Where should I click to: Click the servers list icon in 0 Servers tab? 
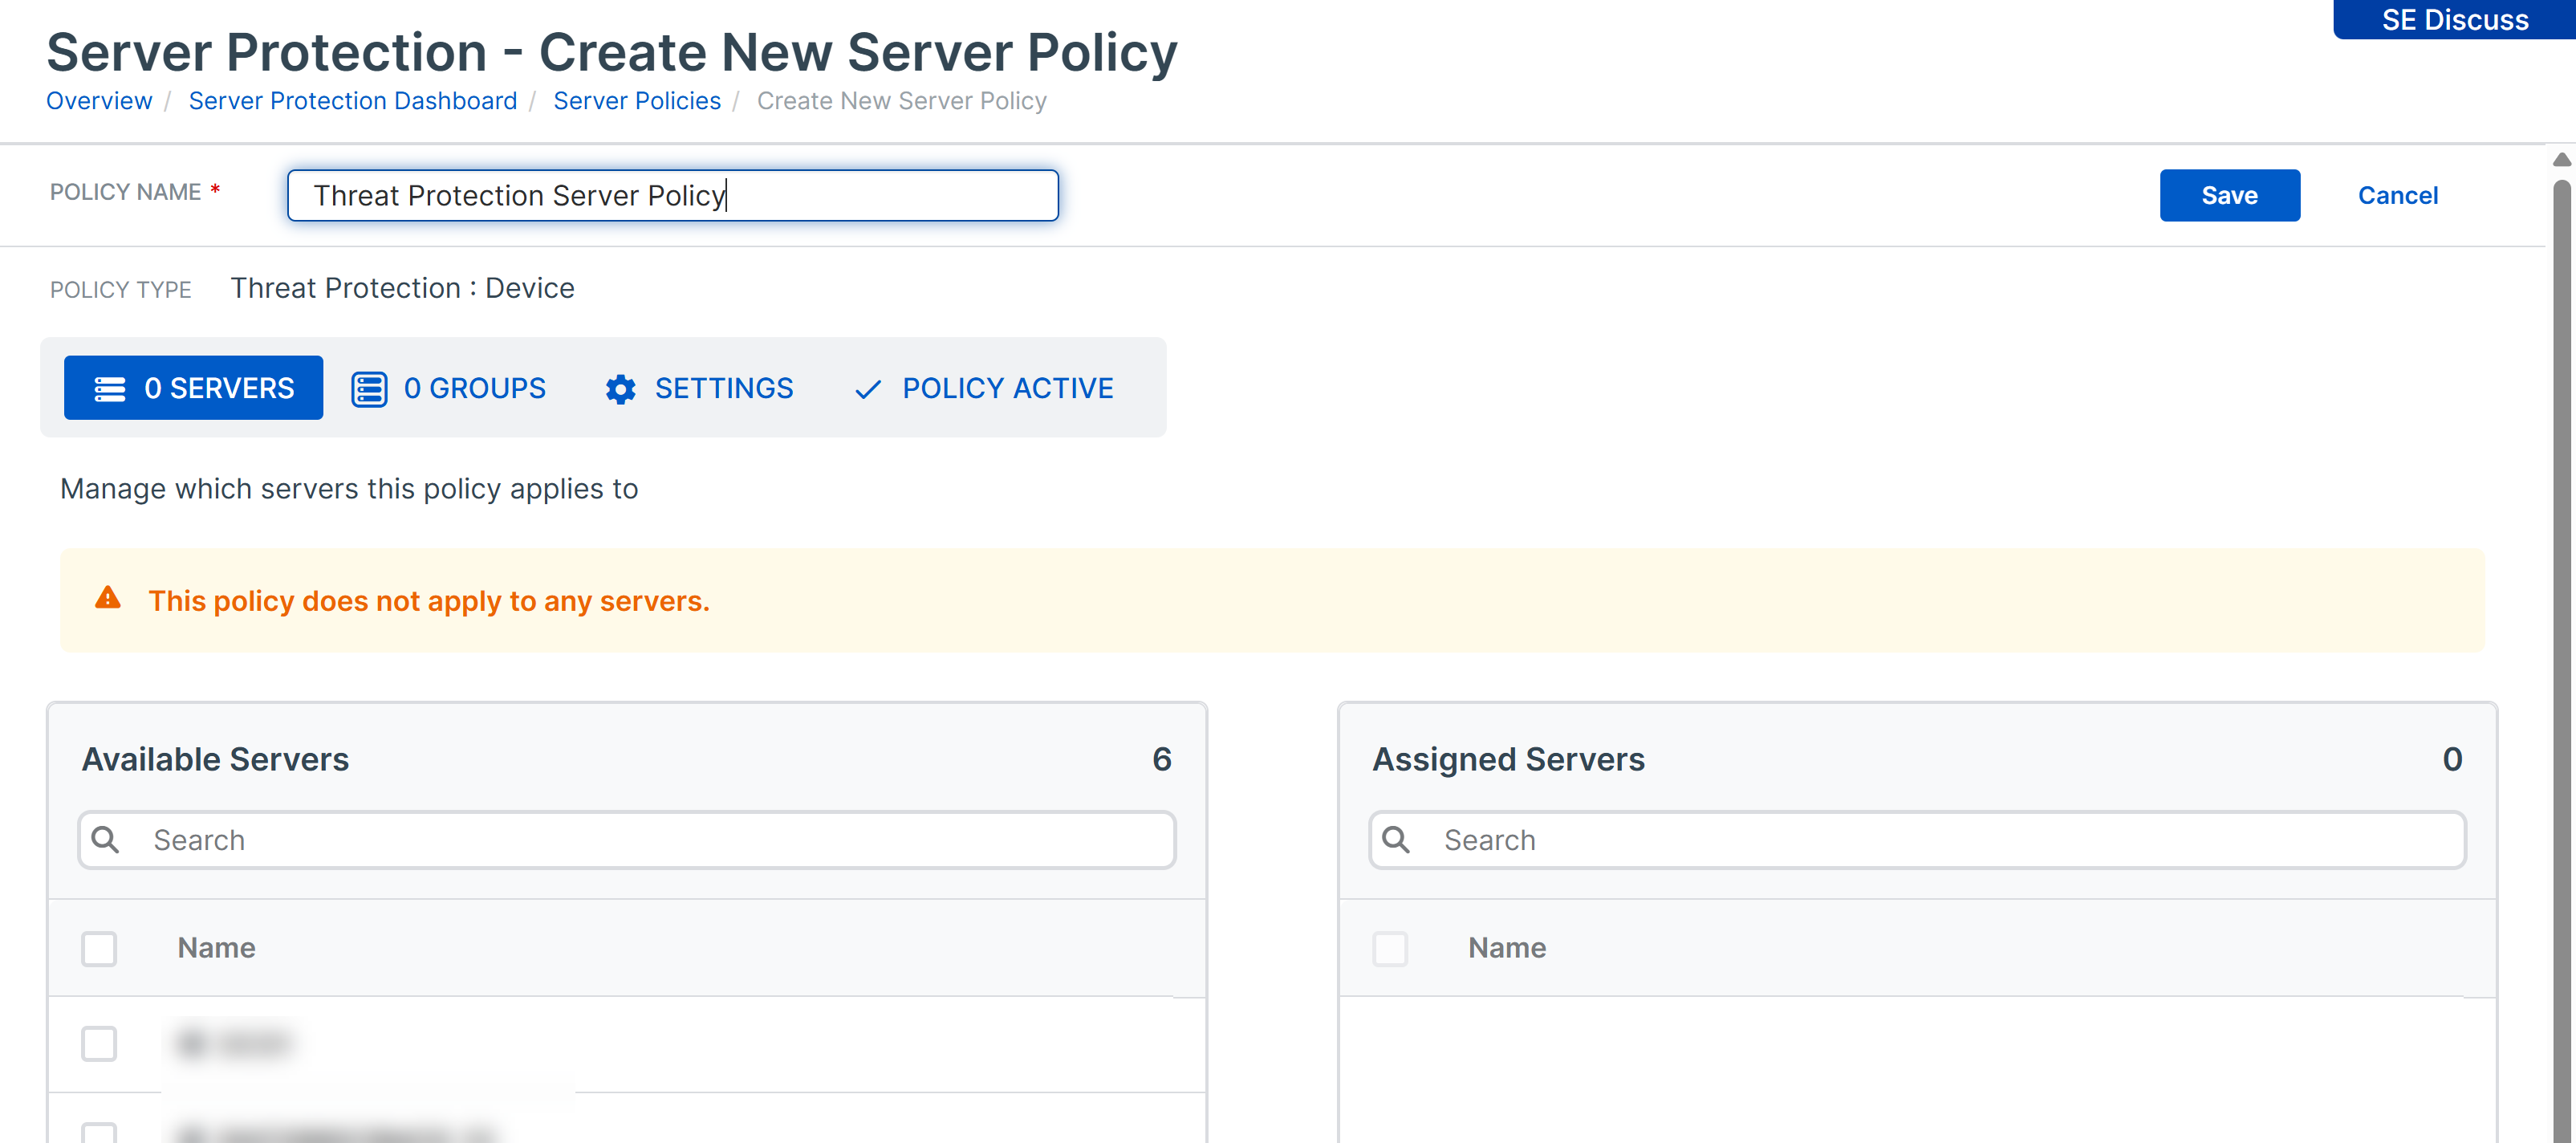click(x=110, y=388)
